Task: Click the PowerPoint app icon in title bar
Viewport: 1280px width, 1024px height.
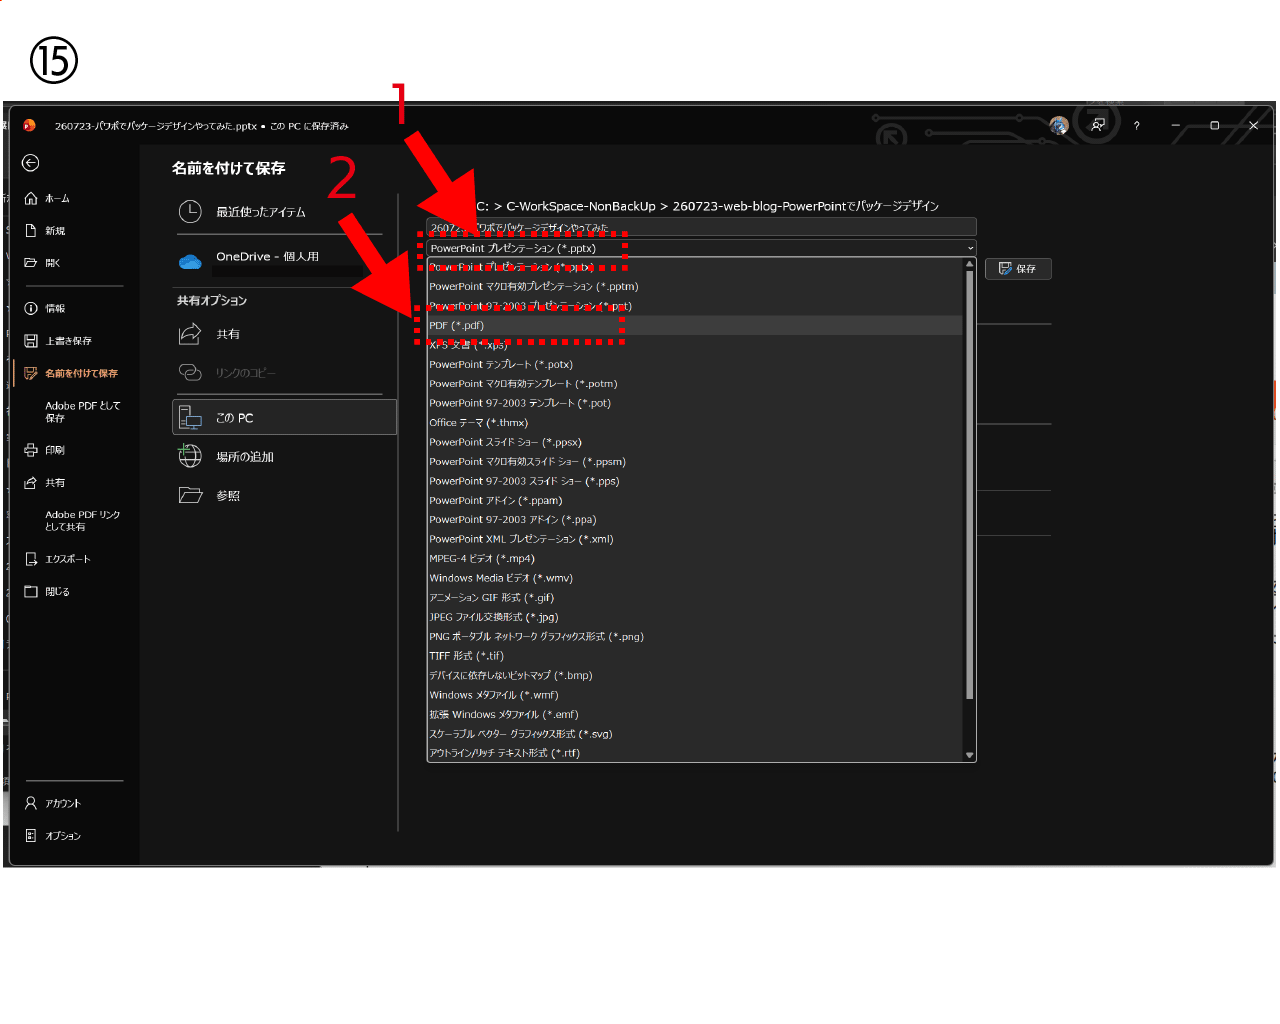Action: [29, 126]
